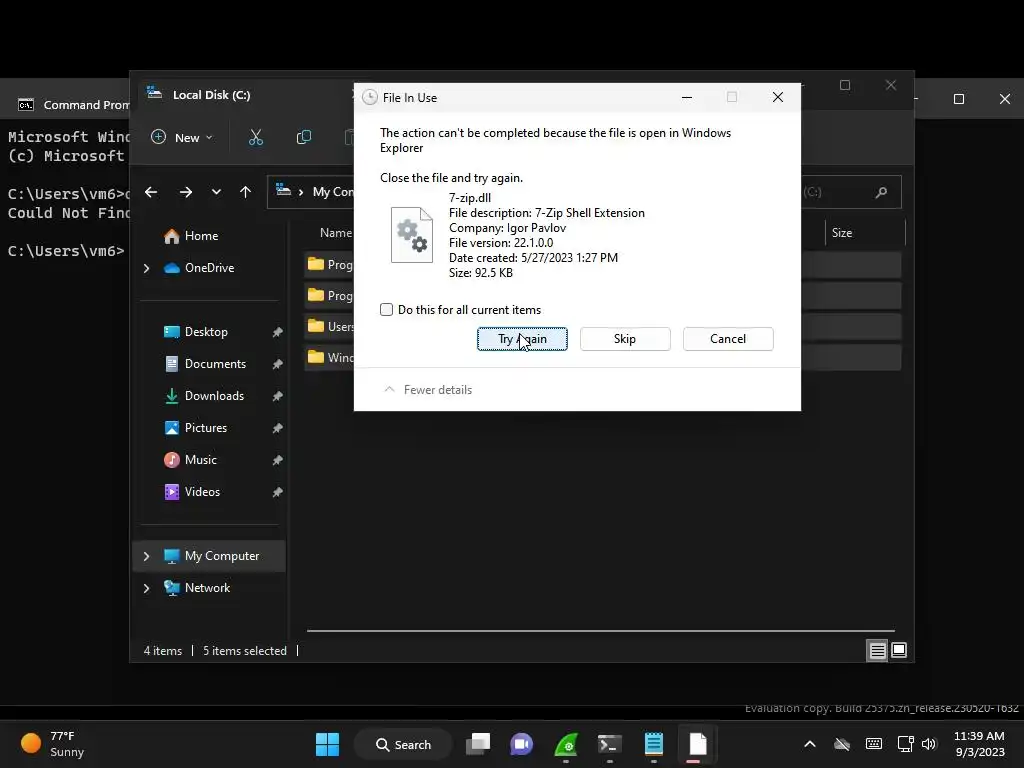1024x768 pixels.
Task: Sort by the Size column header
Action: point(841,232)
